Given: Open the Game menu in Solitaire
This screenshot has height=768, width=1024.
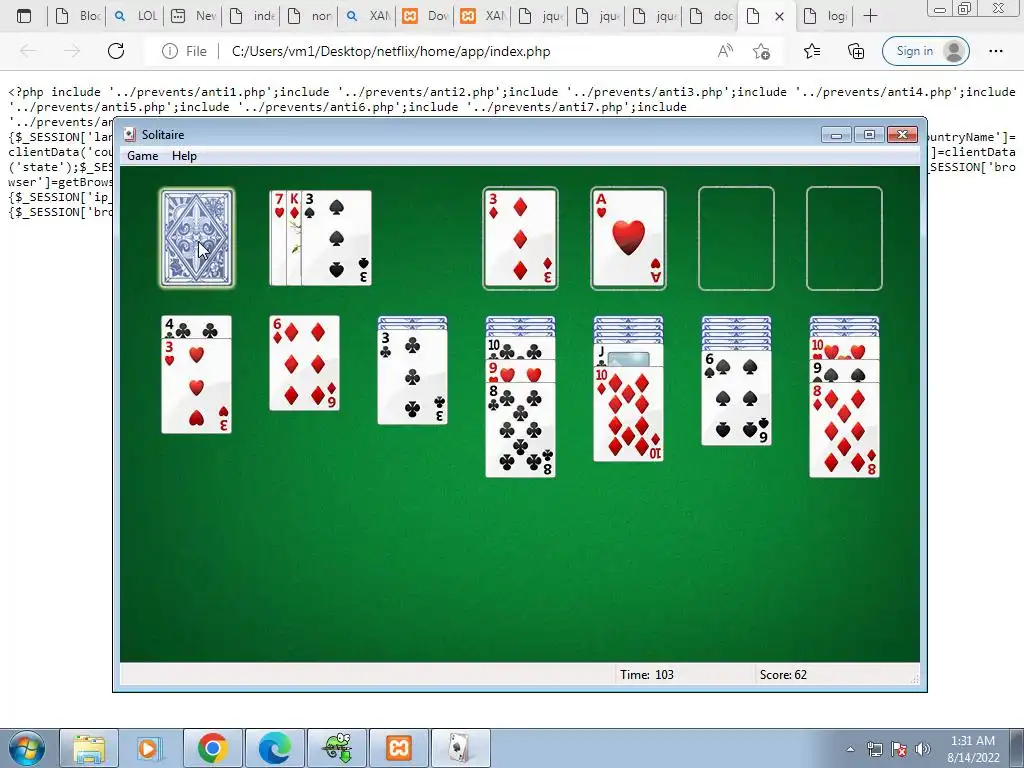Looking at the screenshot, I should pos(142,155).
